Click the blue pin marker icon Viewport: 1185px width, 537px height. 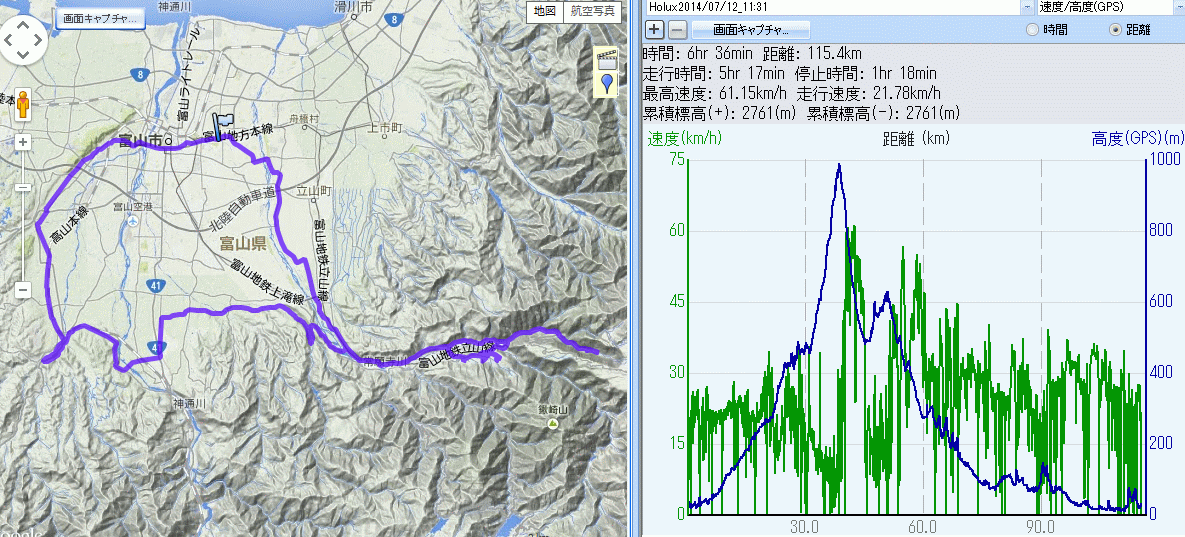606,85
